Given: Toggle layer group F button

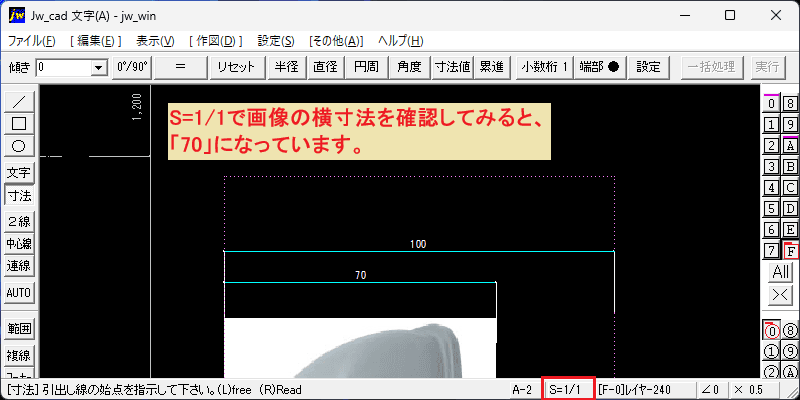Looking at the screenshot, I should tap(790, 251).
